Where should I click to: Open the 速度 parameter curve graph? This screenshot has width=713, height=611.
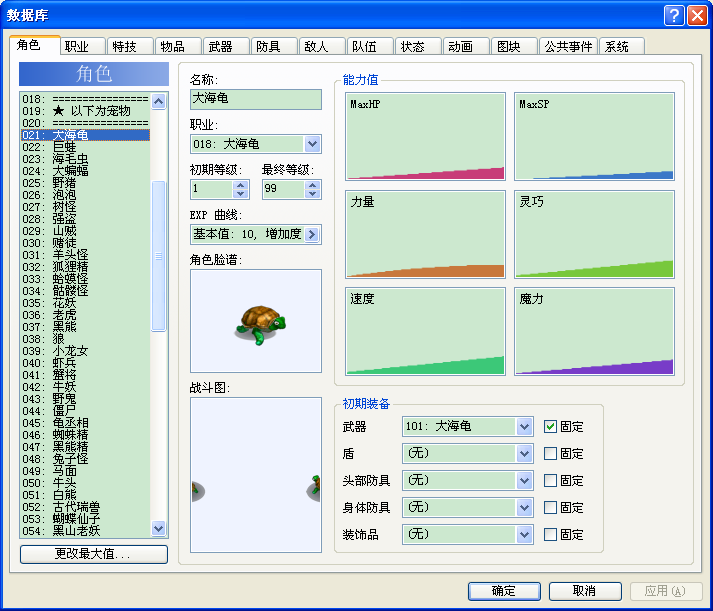[425, 331]
